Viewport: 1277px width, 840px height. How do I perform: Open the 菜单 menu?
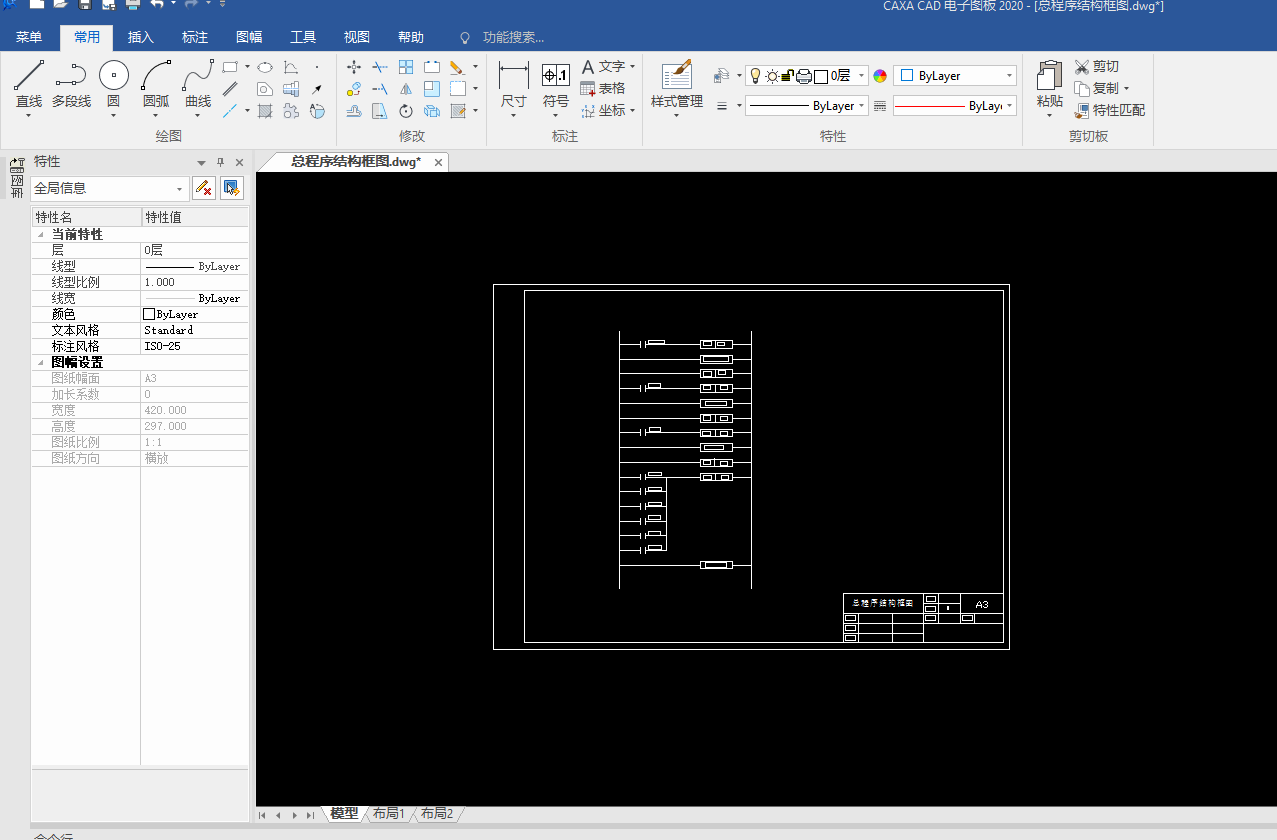[x=29, y=38]
